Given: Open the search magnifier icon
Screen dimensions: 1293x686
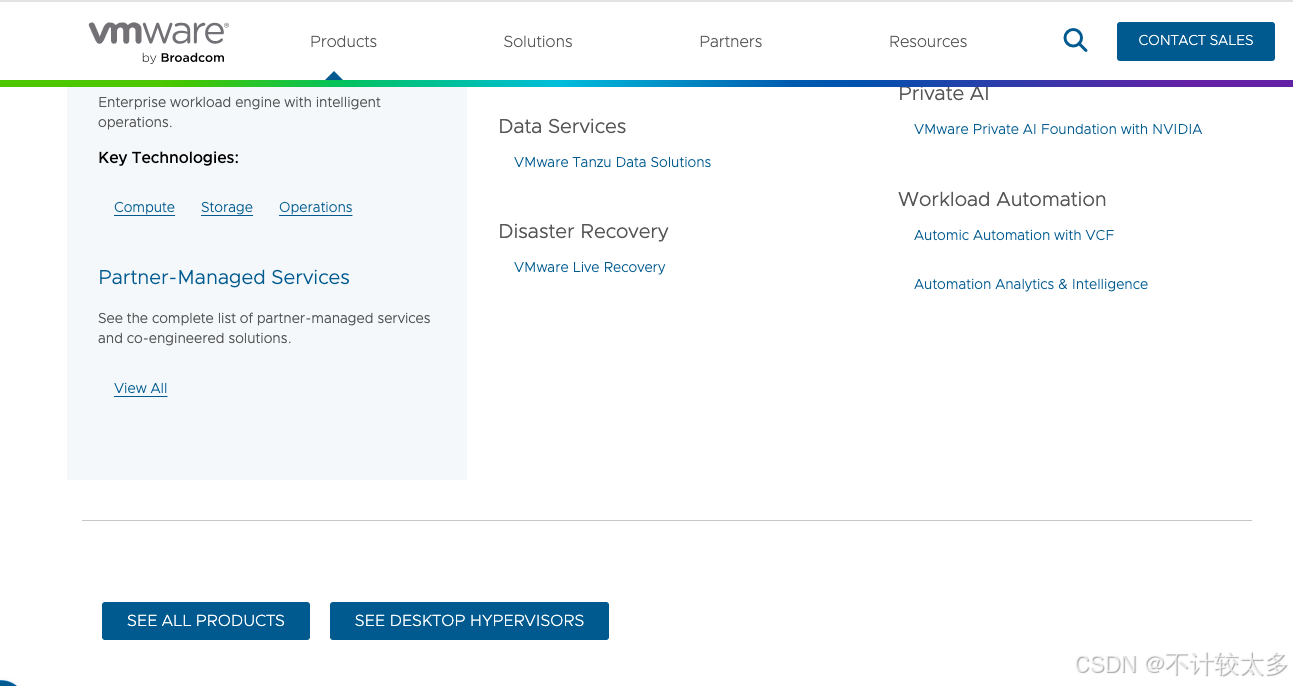Looking at the screenshot, I should (1075, 40).
